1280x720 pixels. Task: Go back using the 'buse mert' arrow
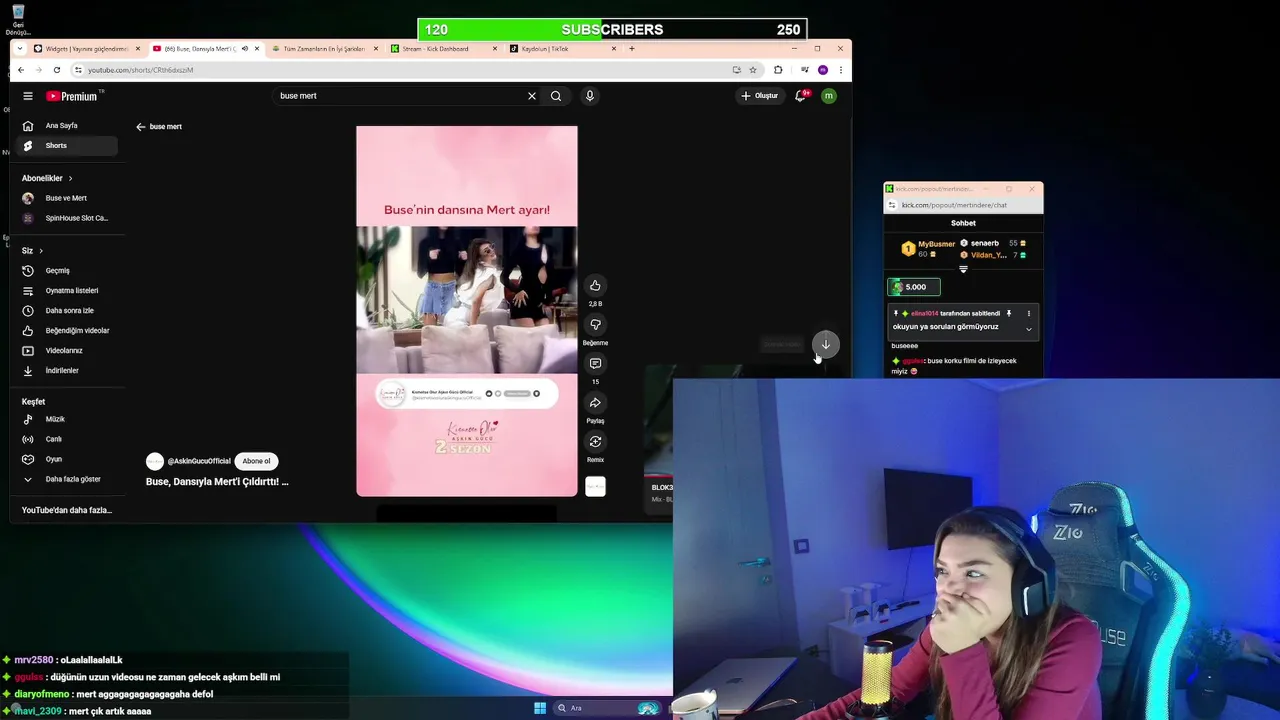[141, 127]
